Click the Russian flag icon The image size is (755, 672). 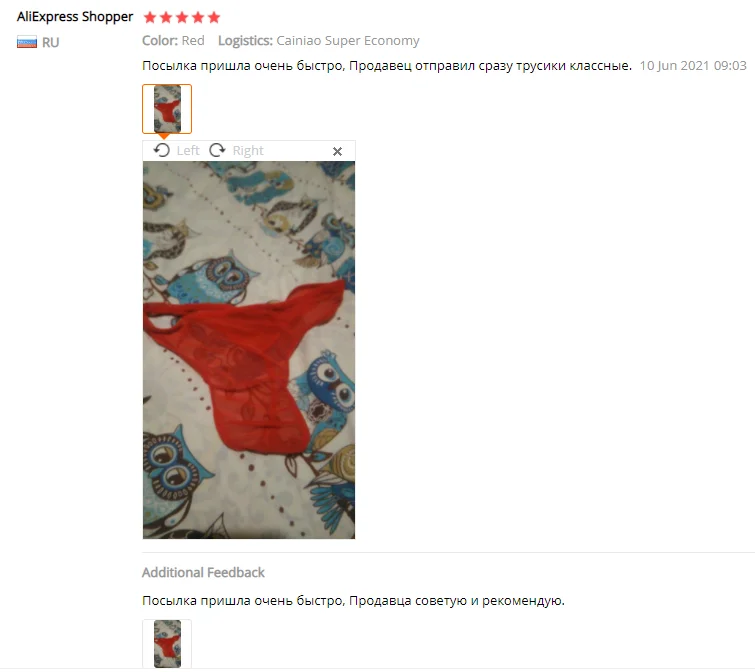click(x=27, y=42)
